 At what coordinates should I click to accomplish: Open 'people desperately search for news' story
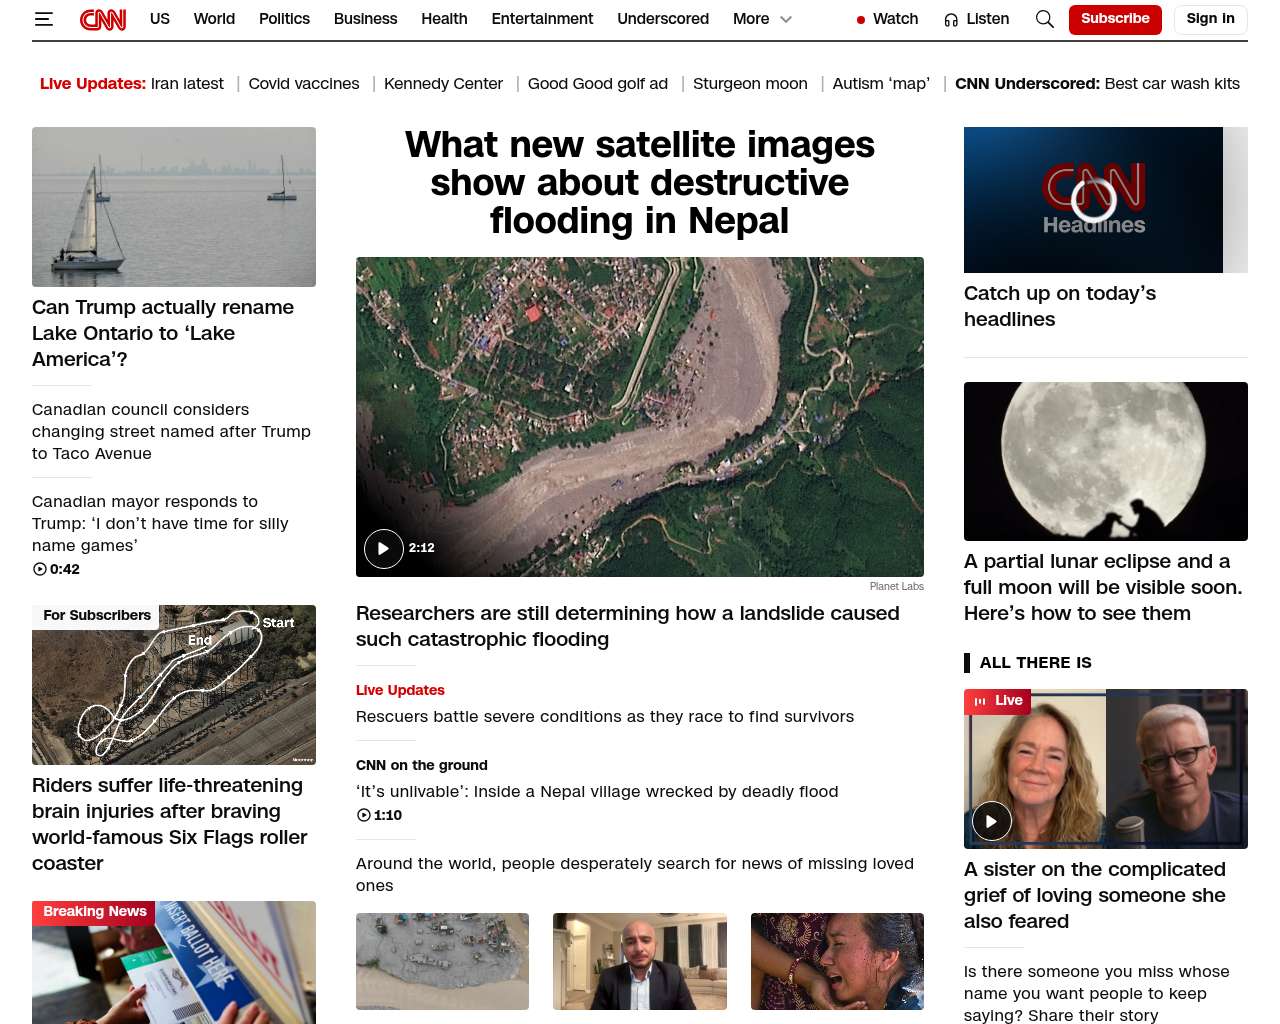(635, 875)
